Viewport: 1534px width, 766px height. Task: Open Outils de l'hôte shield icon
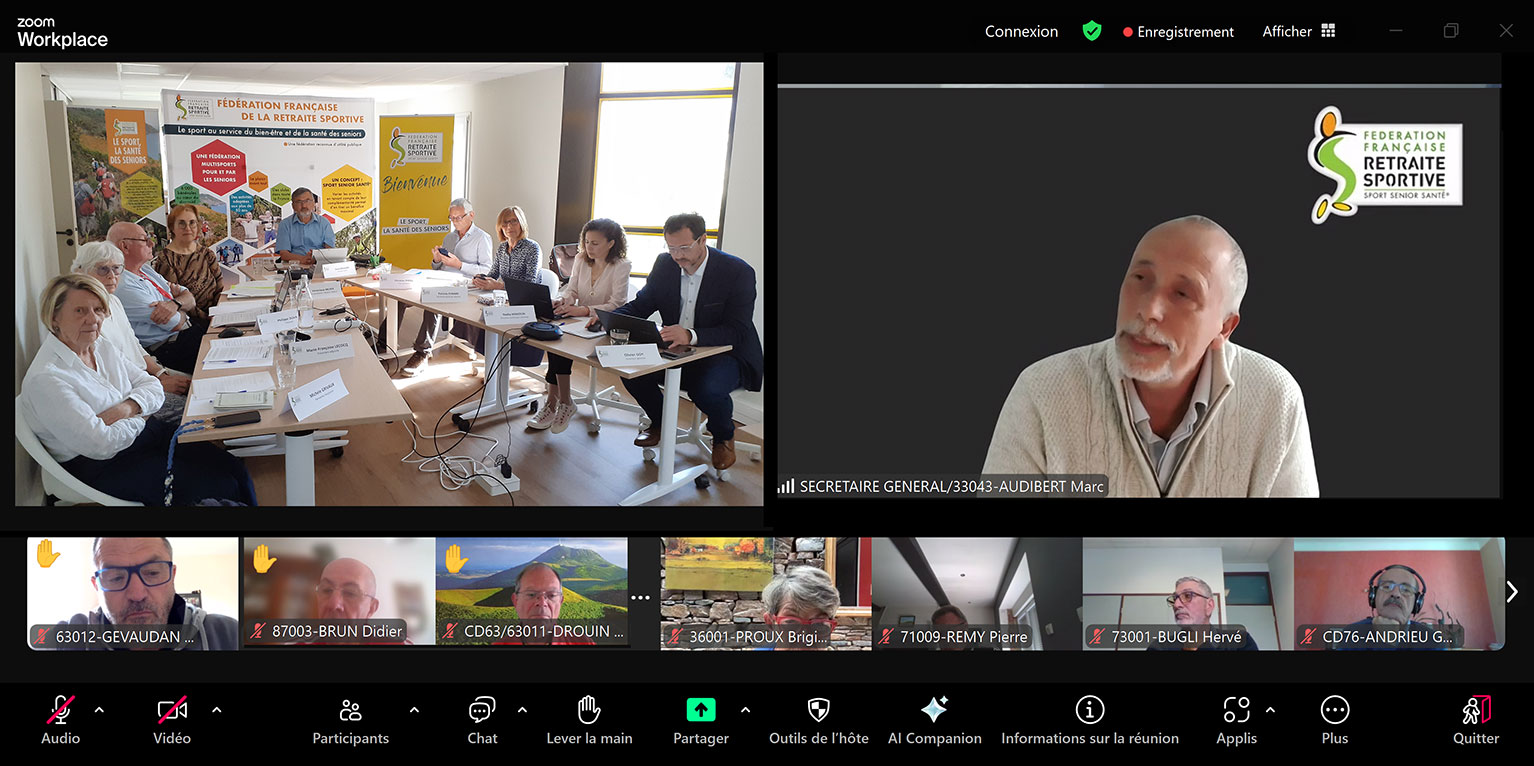(818, 710)
